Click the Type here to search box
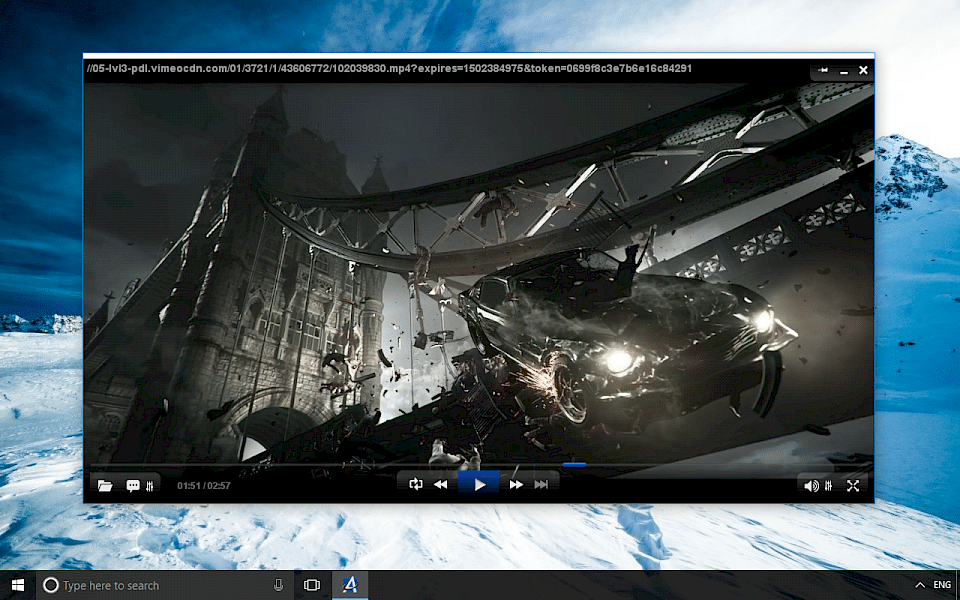 165,585
